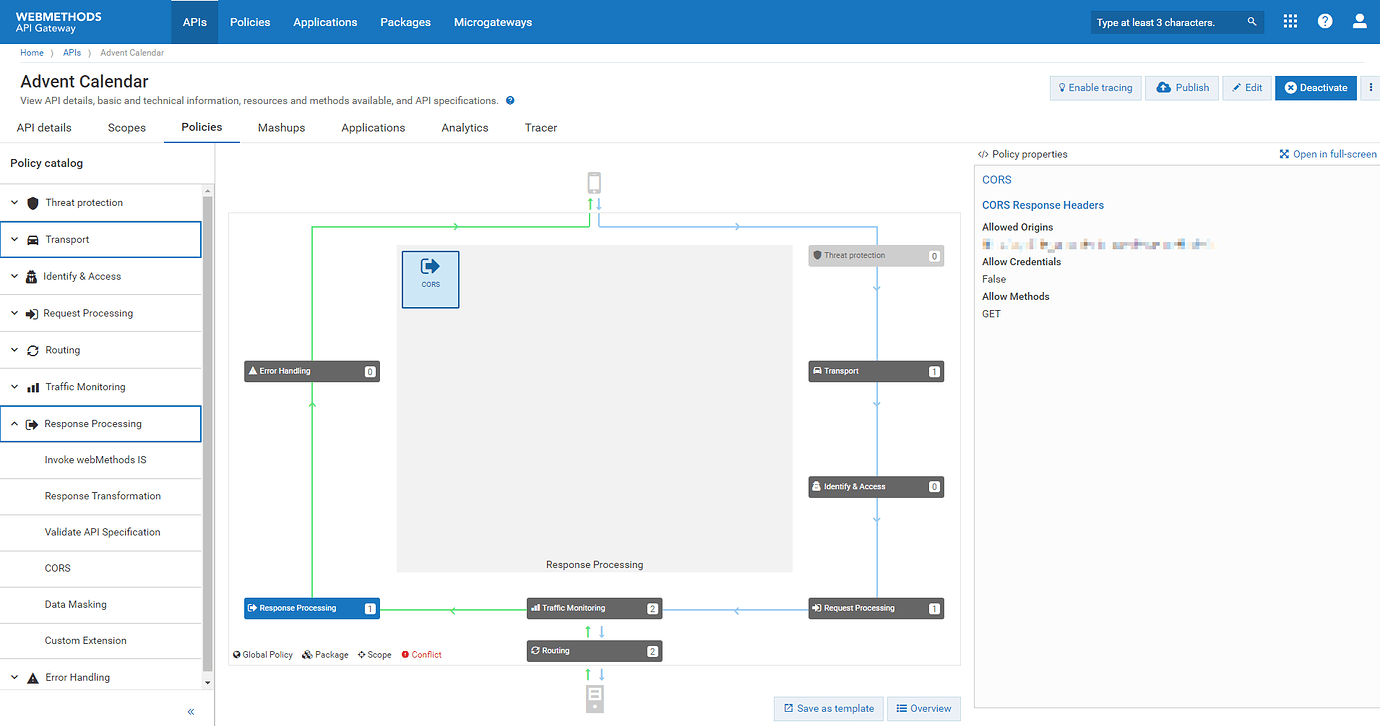Select the Routing stage block in flow
Image resolution: width=1380 pixels, height=726 pixels.
point(594,651)
